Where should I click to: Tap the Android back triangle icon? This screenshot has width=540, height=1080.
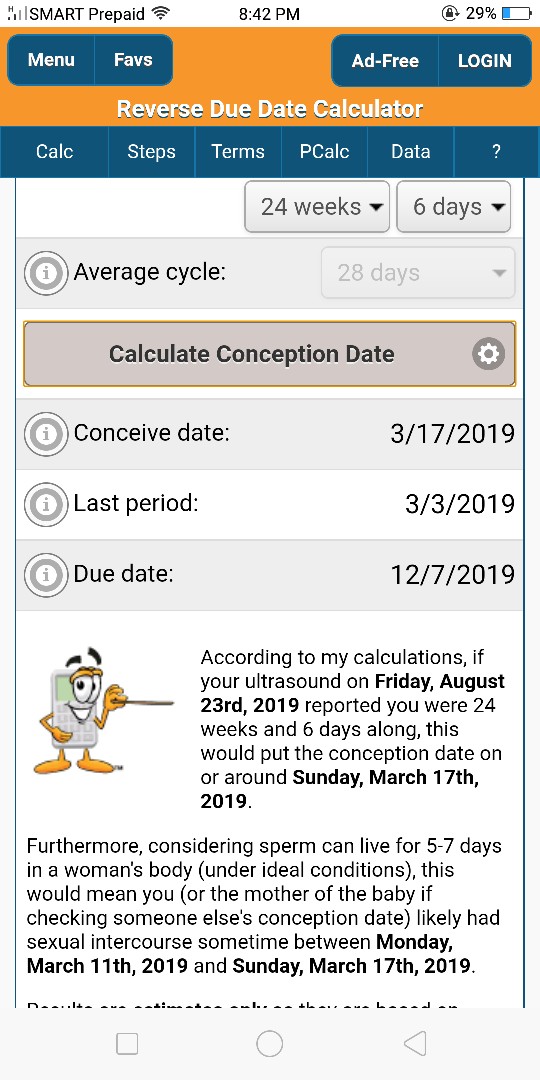coord(415,1043)
